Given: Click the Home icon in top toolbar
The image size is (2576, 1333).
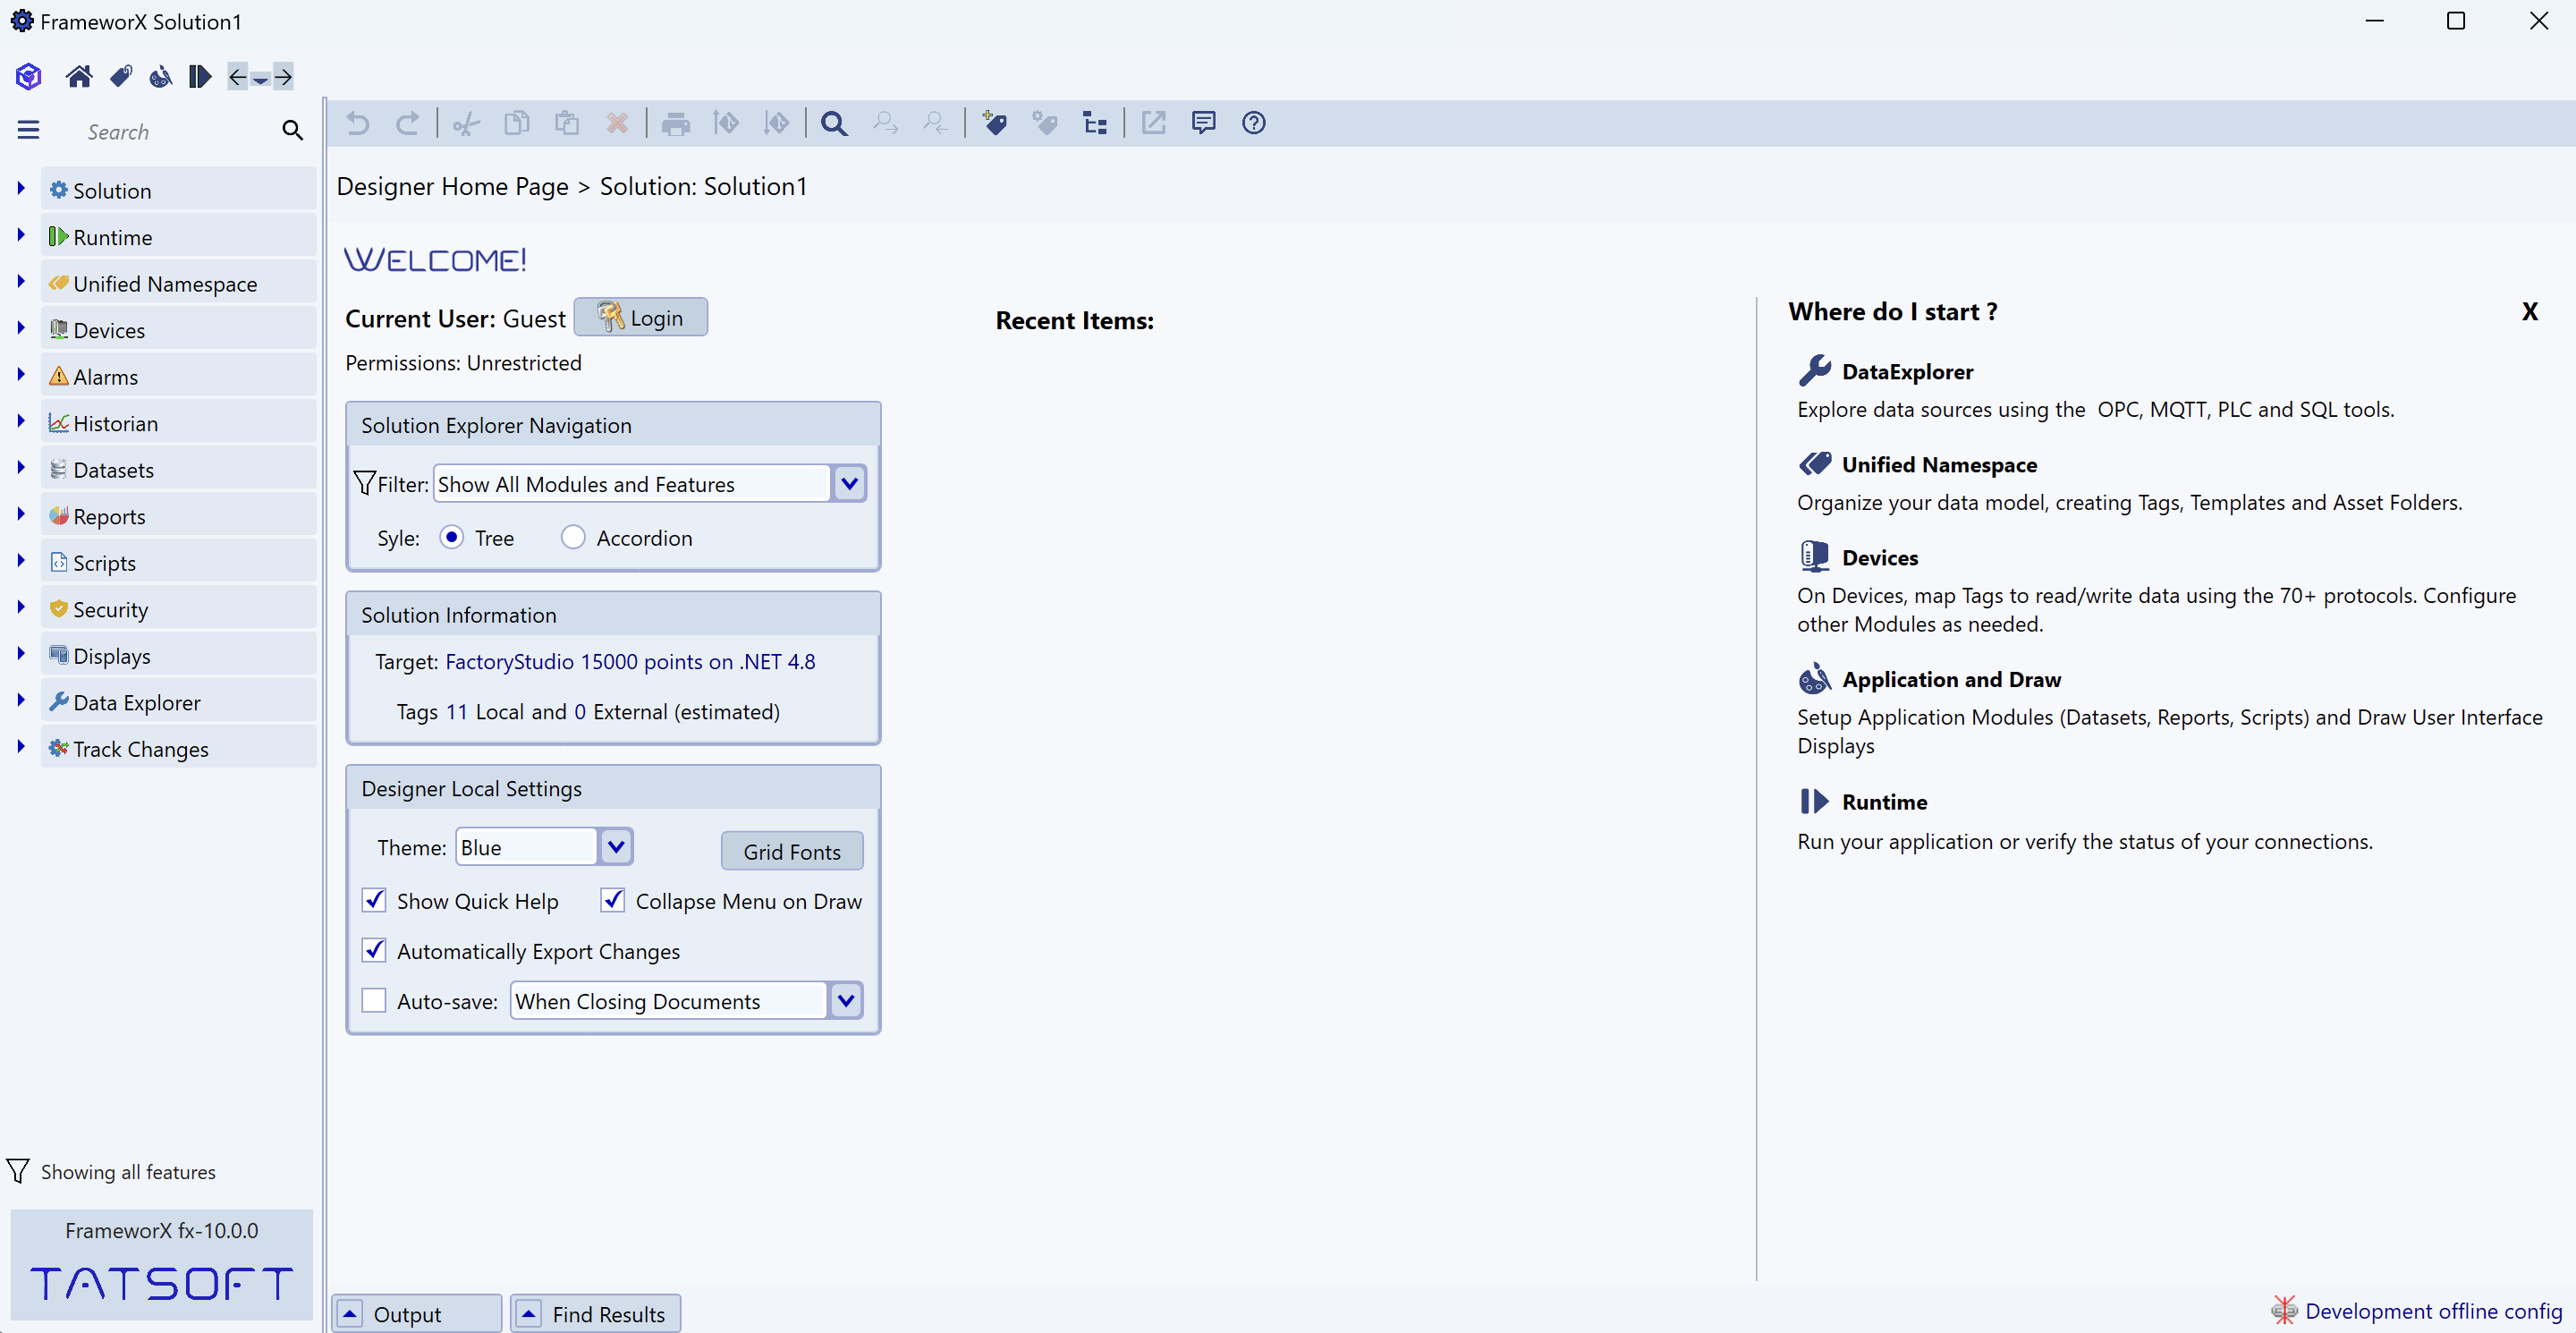Looking at the screenshot, I should (78, 76).
